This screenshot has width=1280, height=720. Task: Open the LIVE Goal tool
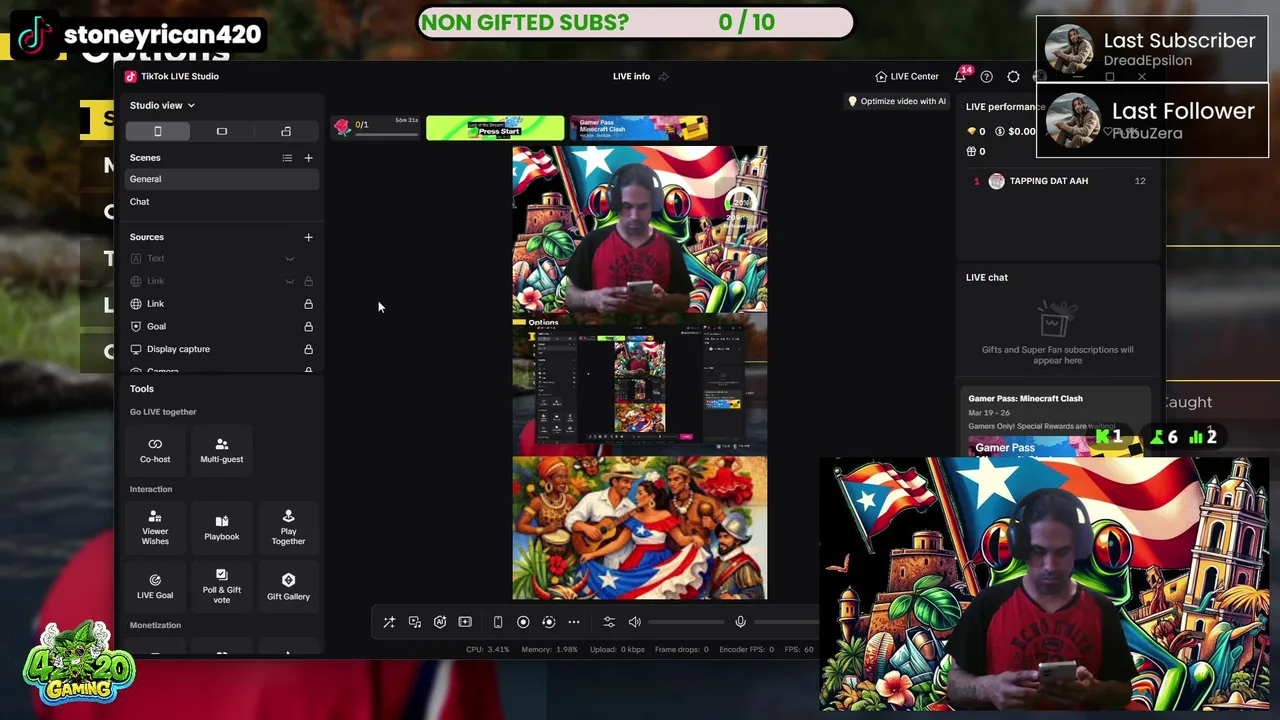[x=155, y=586]
